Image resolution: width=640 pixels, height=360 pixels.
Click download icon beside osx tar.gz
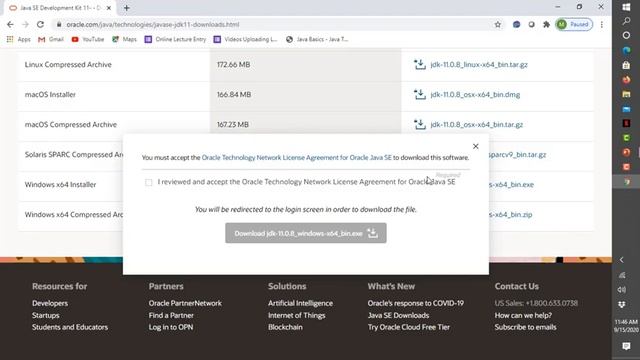click(420, 124)
